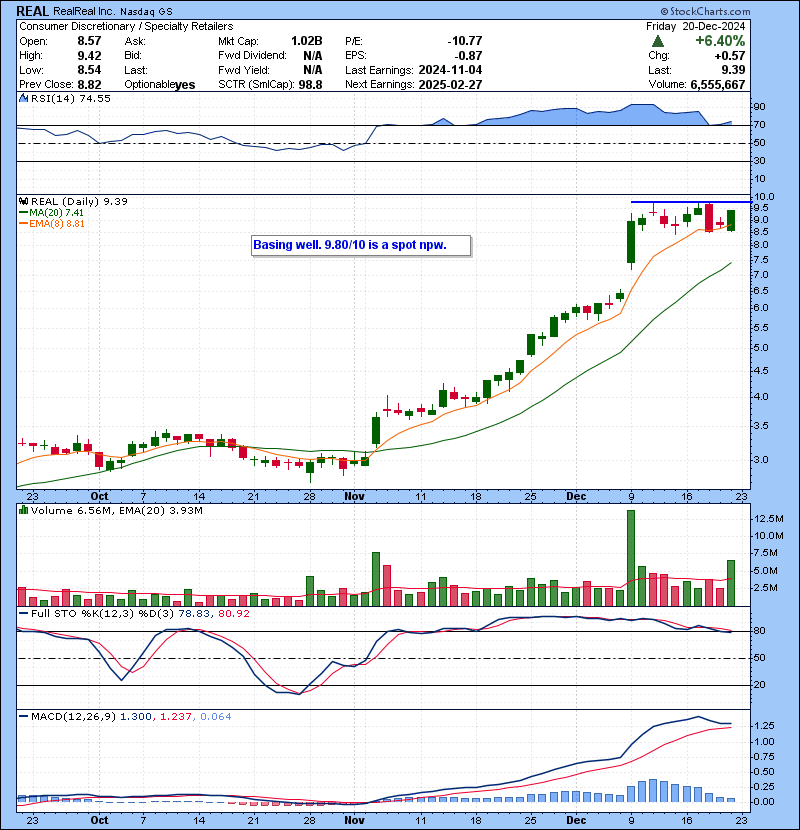
Task: Click the Dec label on the price chart date axis
Action: click(576, 497)
